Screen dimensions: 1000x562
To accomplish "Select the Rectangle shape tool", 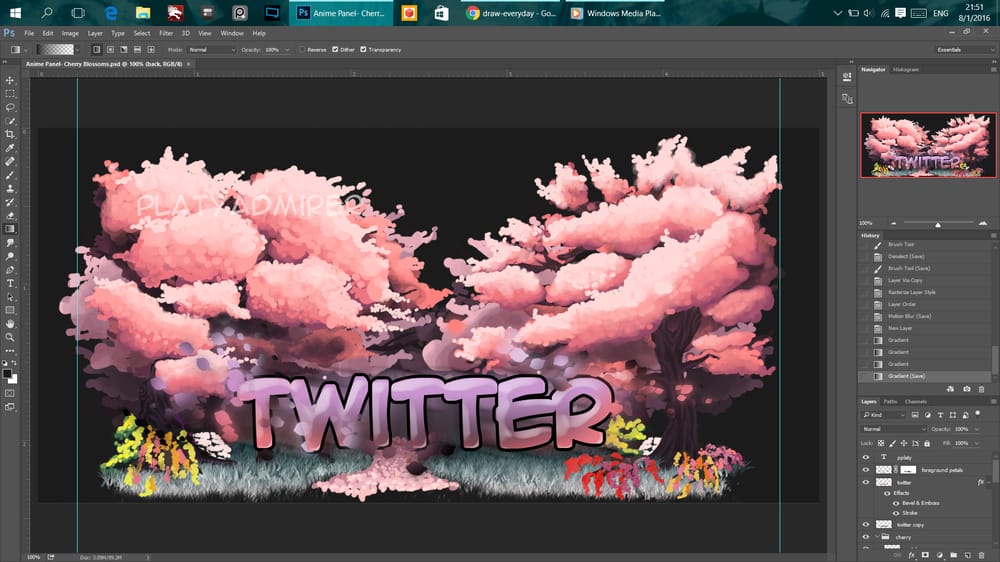I will tap(10, 311).
